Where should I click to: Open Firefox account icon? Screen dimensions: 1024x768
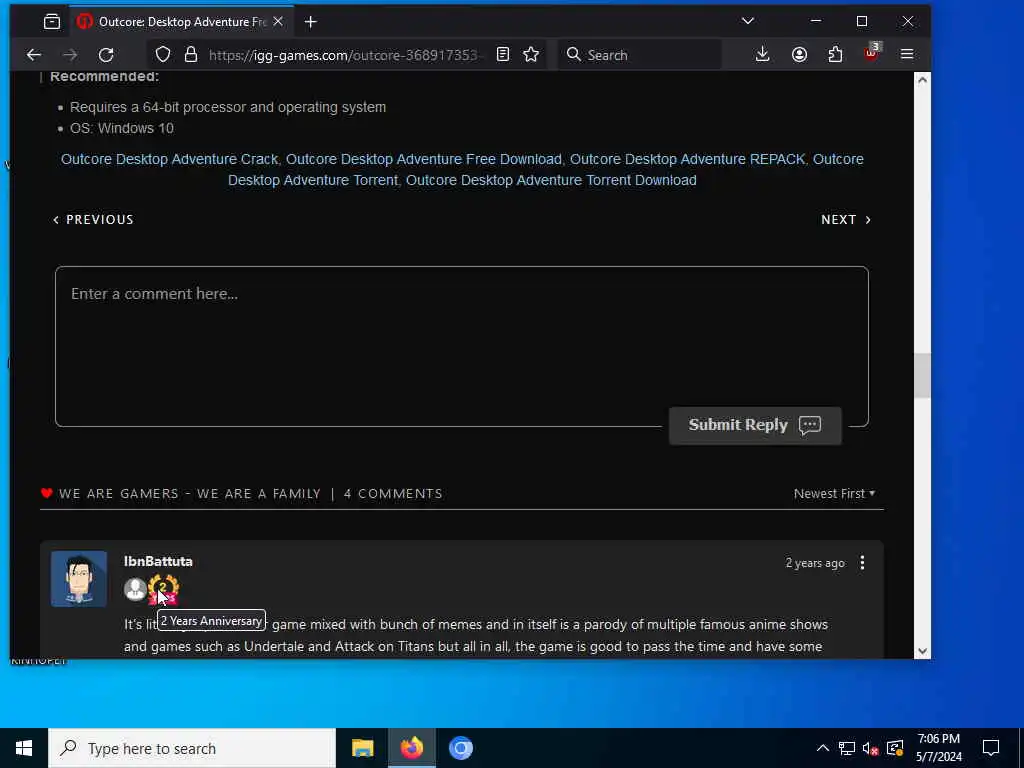[x=799, y=55]
